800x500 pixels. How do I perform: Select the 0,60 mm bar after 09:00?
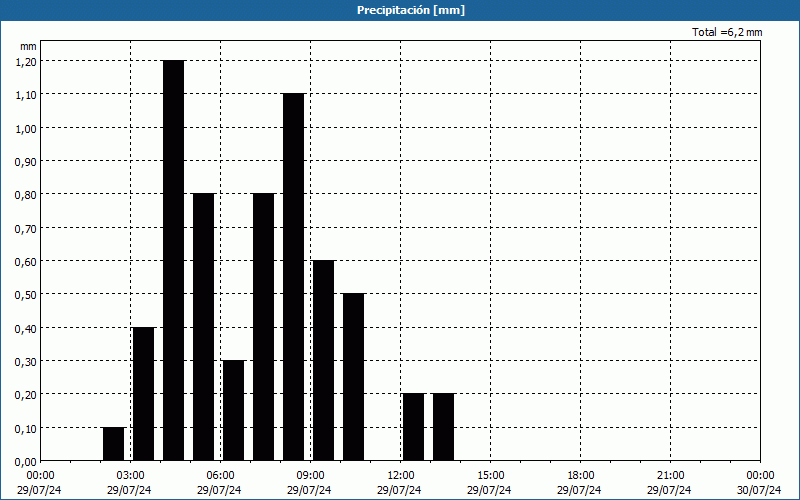(x=323, y=361)
